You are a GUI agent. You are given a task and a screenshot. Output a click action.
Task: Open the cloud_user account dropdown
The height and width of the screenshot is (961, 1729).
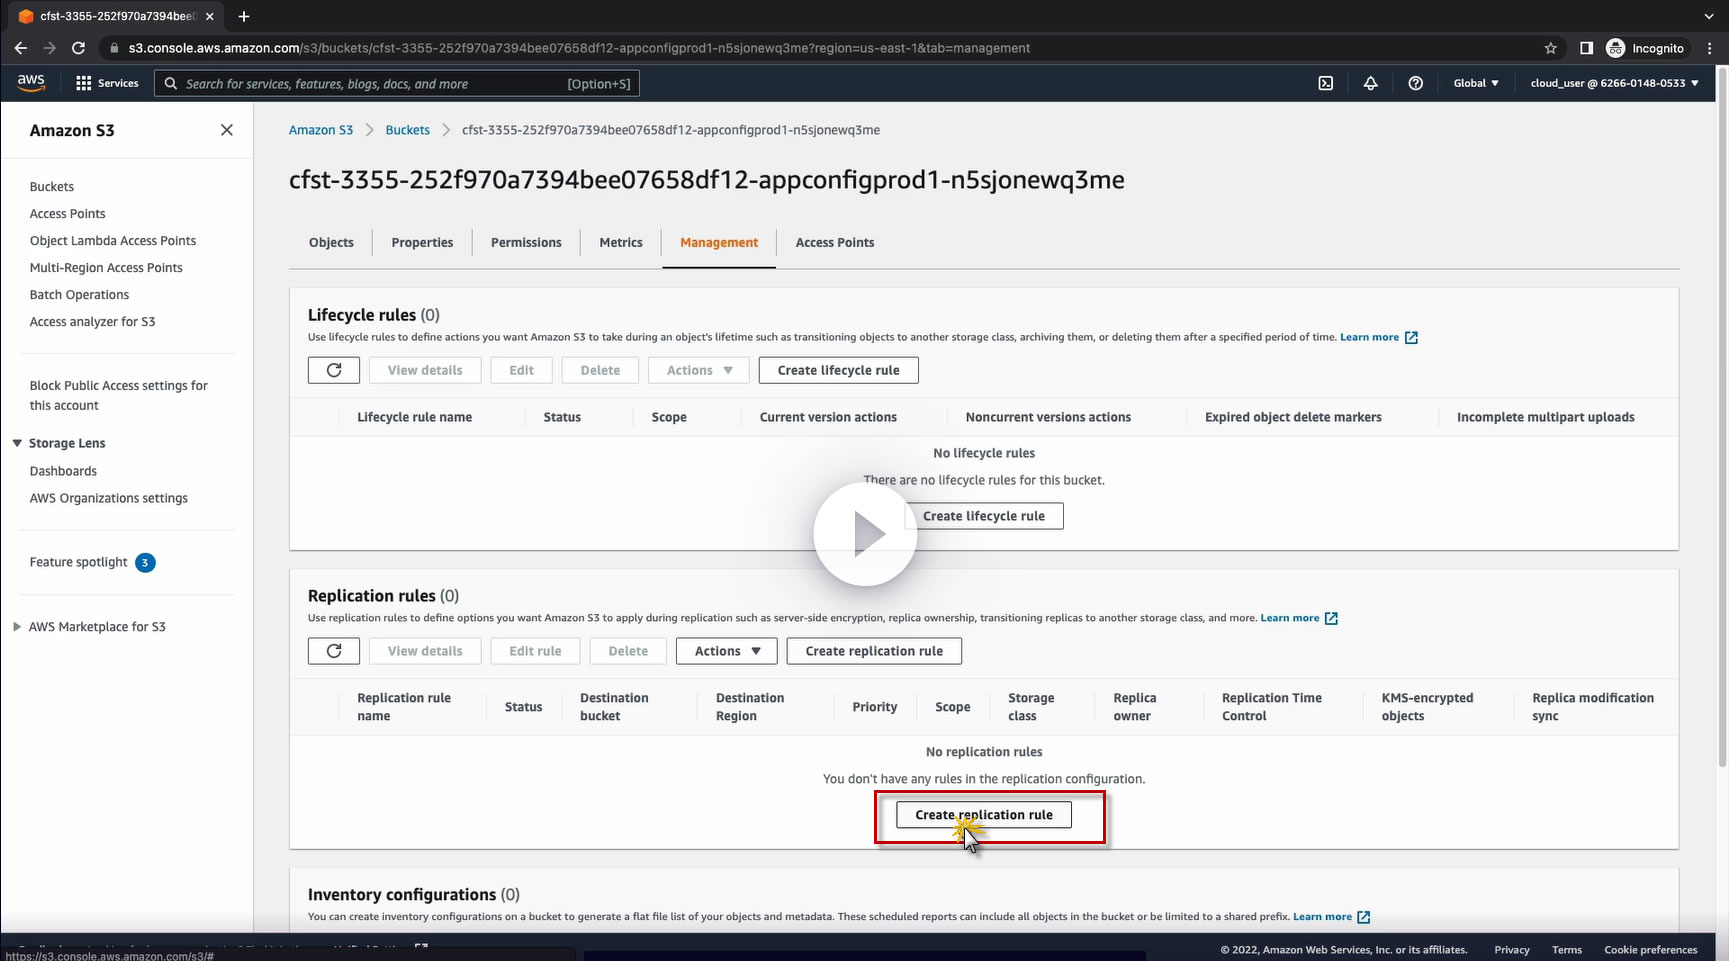pyautogui.click(x=1614, y=83)
